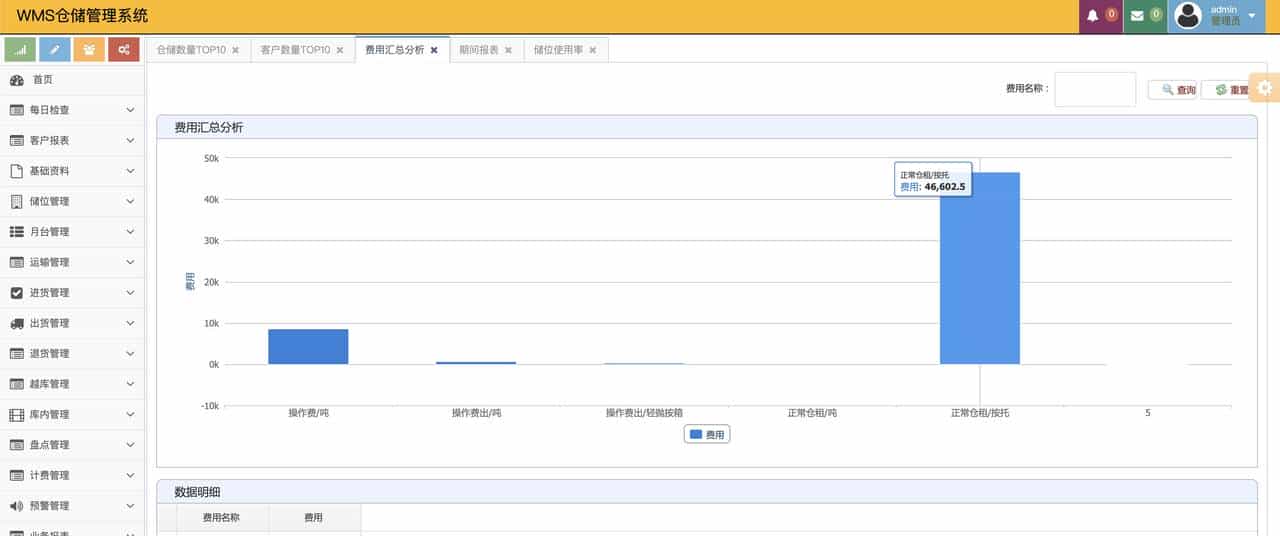Expand the 月台管理 menu chevron
Viewport: 1280px width, 536px height.
pyautogui.click(x=130, y=232)
